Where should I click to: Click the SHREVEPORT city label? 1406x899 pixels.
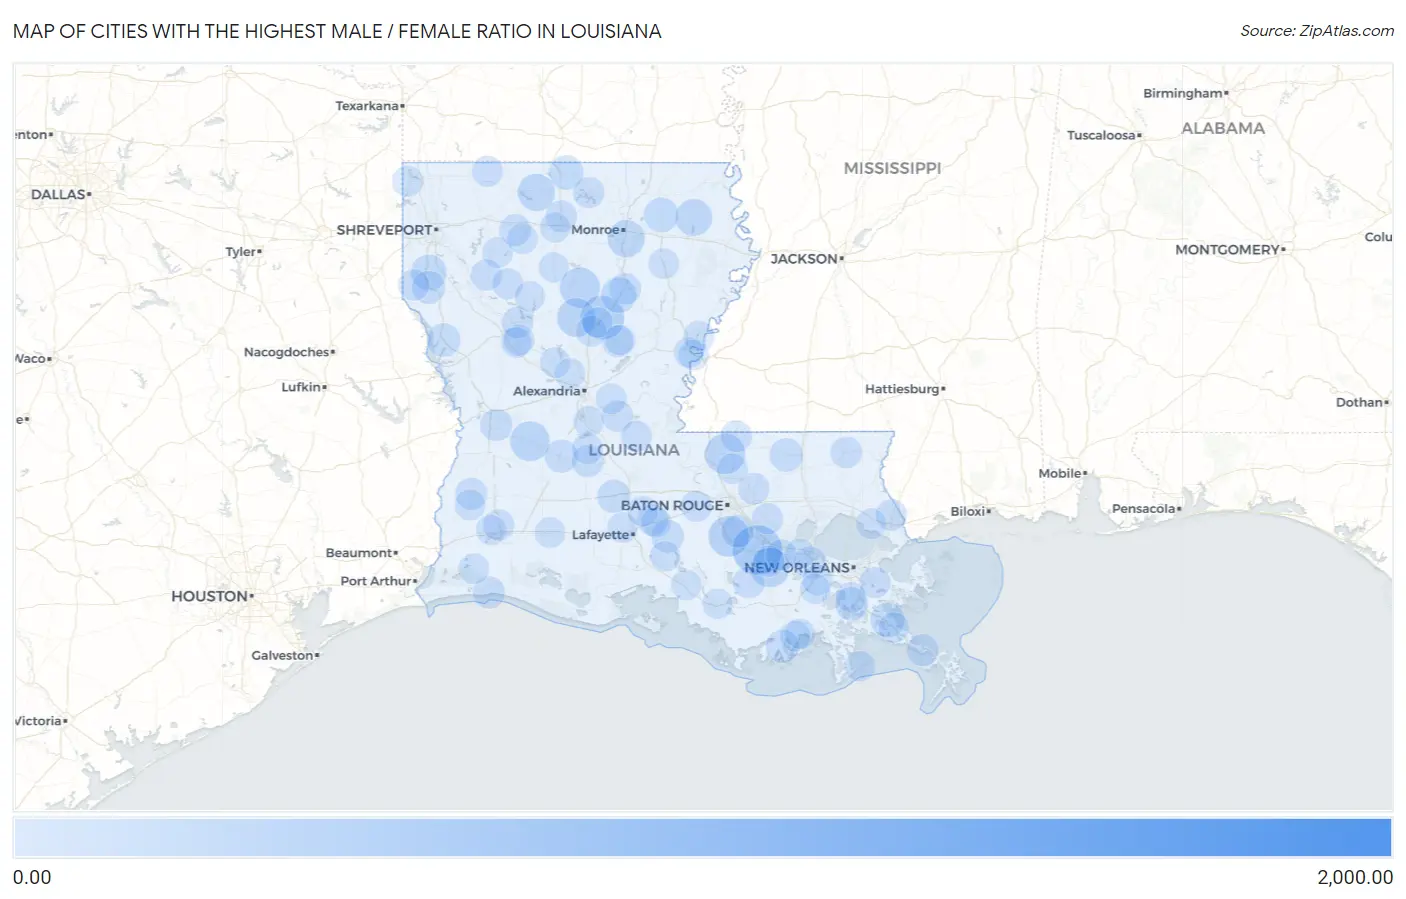click(385, 230)
